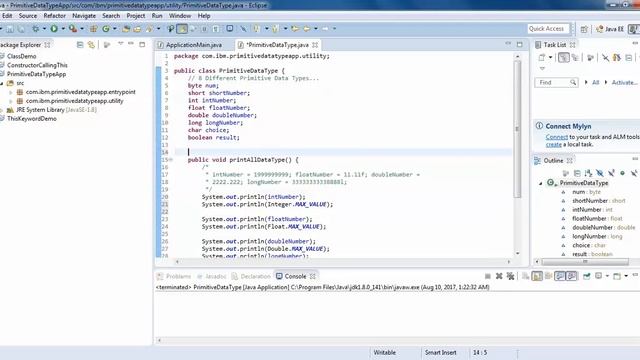Collapse the printAllDataType method fold marker
Image resolution: width=640 pixels, height=360 pixels.
click(x=171, y=160)
